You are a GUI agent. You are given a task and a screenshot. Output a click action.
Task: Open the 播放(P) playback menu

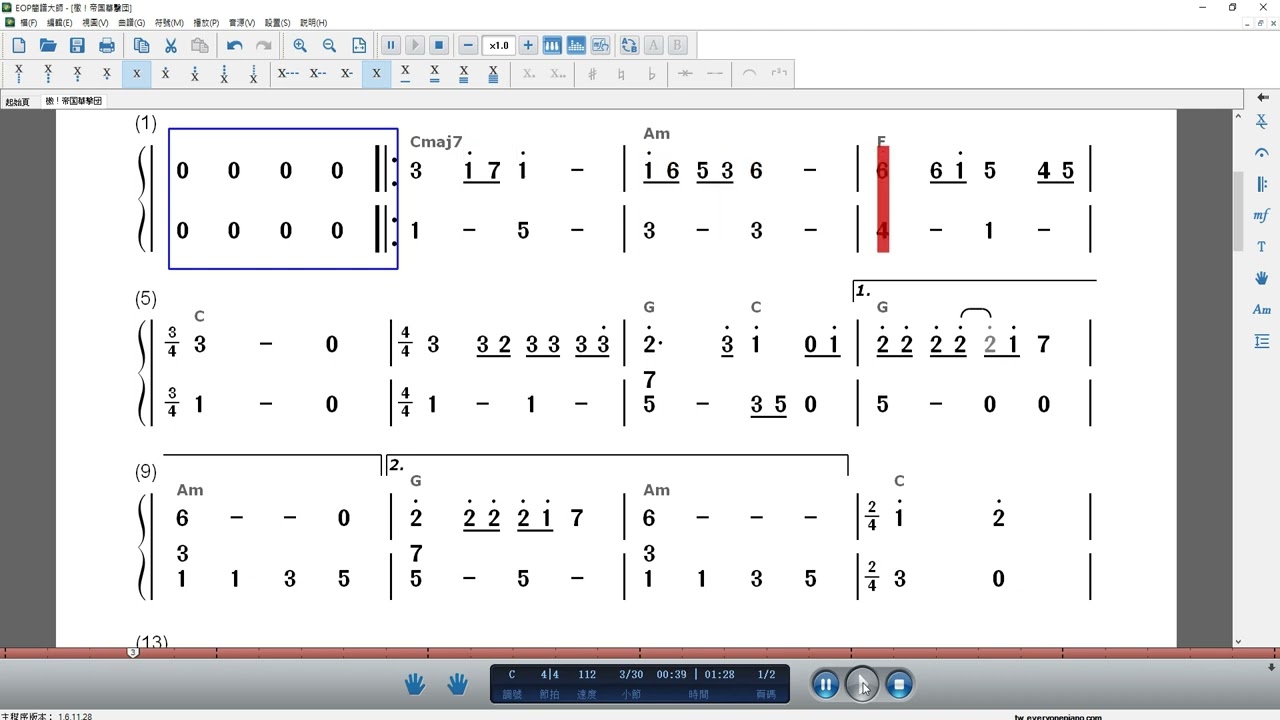click(x=206, y=22)
